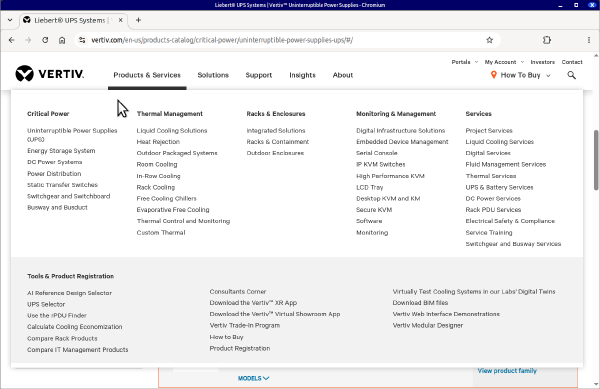Viewport: 600px width, 389px height.
Task: Select IP KVM Switches link
Action: (381, 164)
